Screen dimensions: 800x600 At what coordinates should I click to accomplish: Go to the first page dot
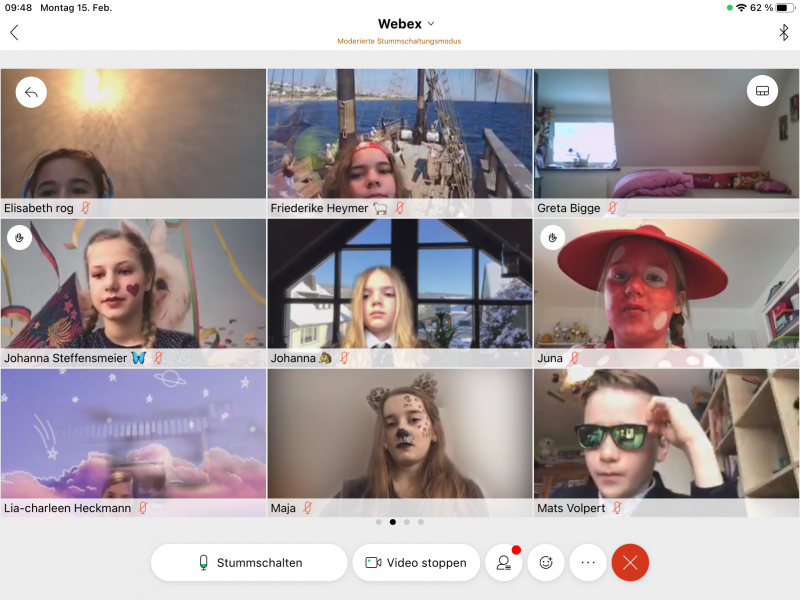click(x=378, y=522)
